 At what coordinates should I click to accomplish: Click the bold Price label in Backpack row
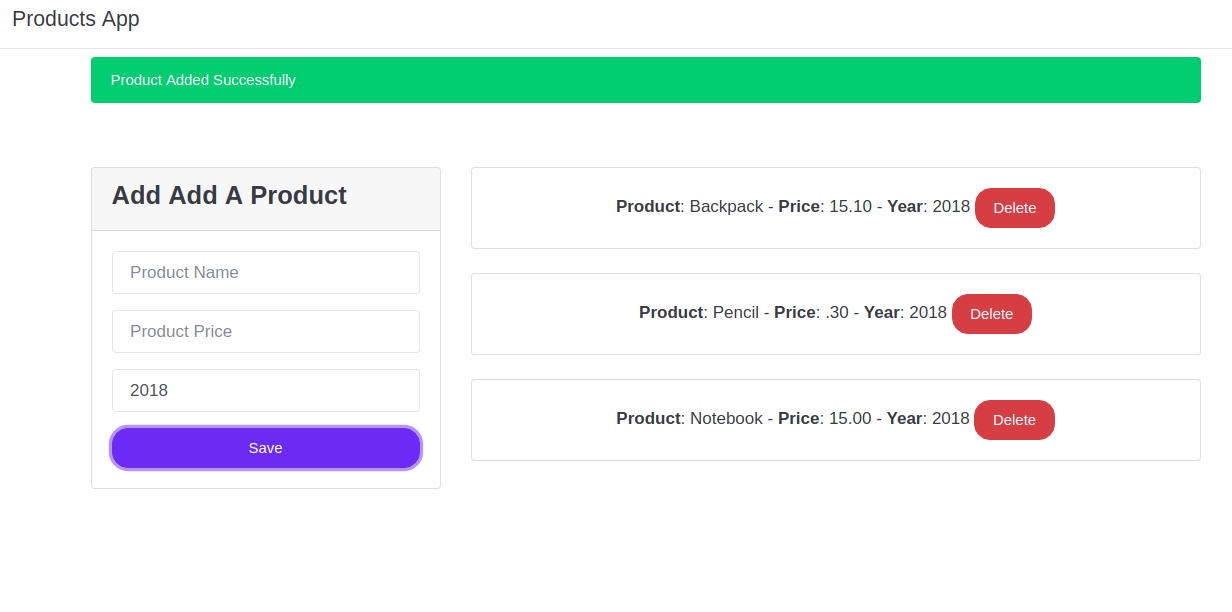coord(799,207)
